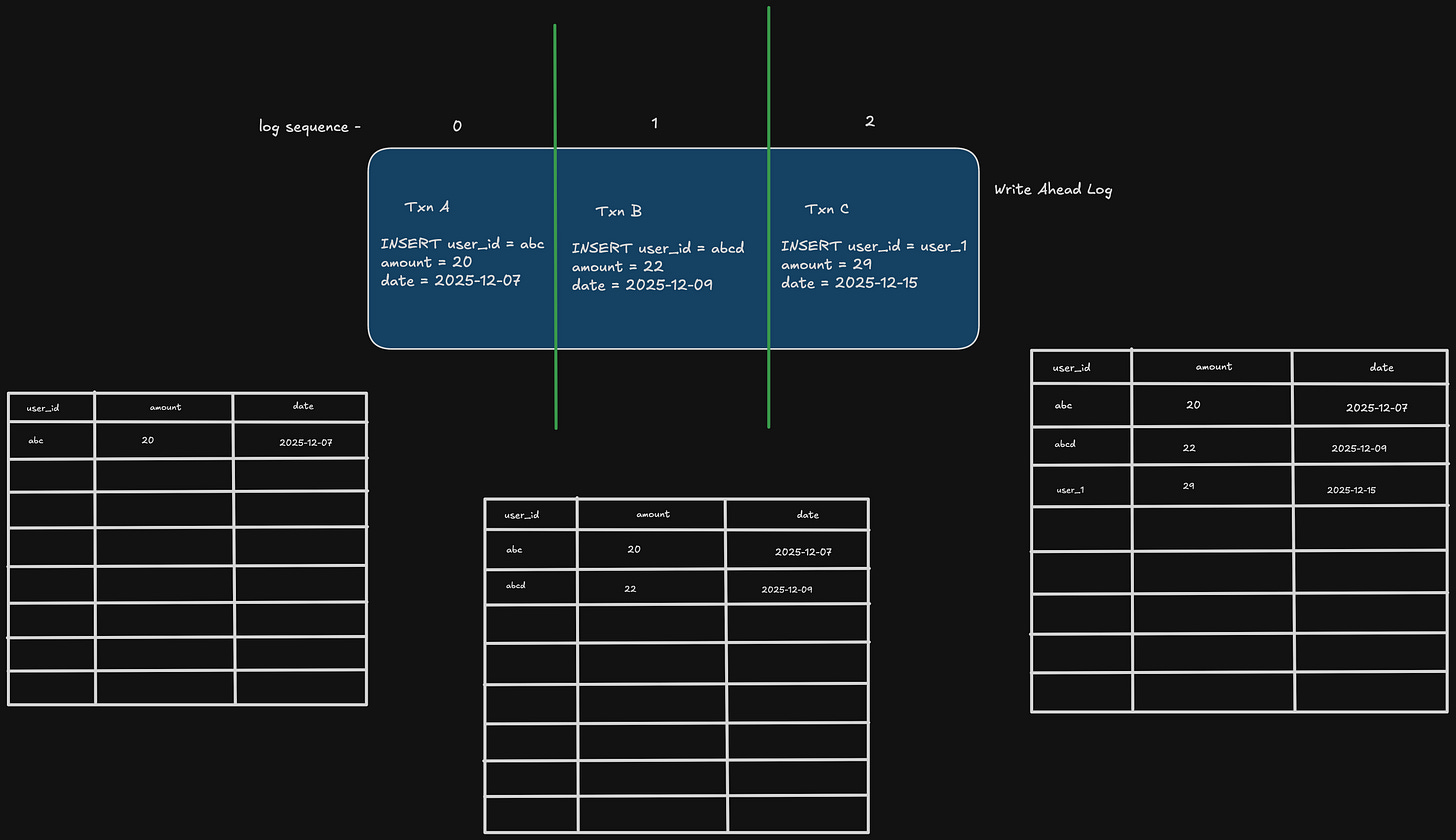Click "date" header of the three-row table
Screen dimensions: 1456x840
tap(1381, 368)
